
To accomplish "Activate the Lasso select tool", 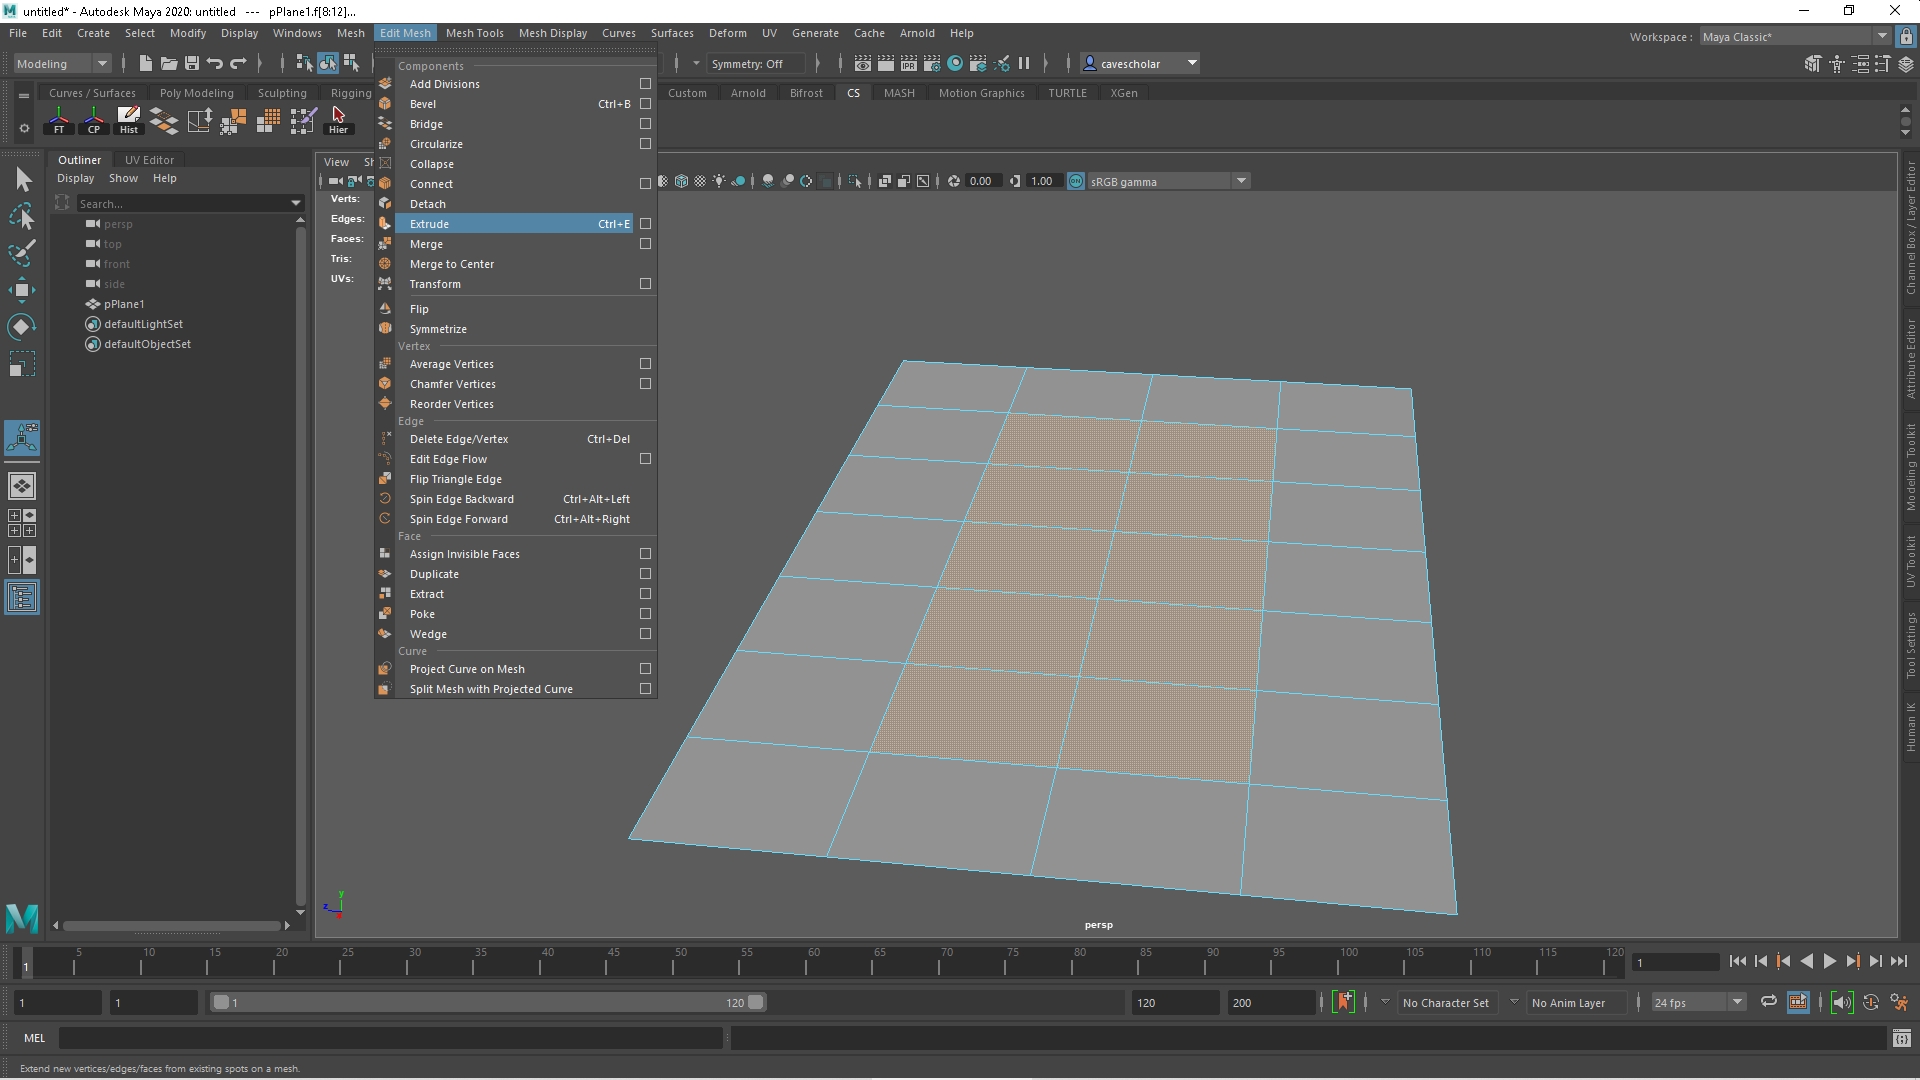I will pyautogui.click(x=22, y=216).
